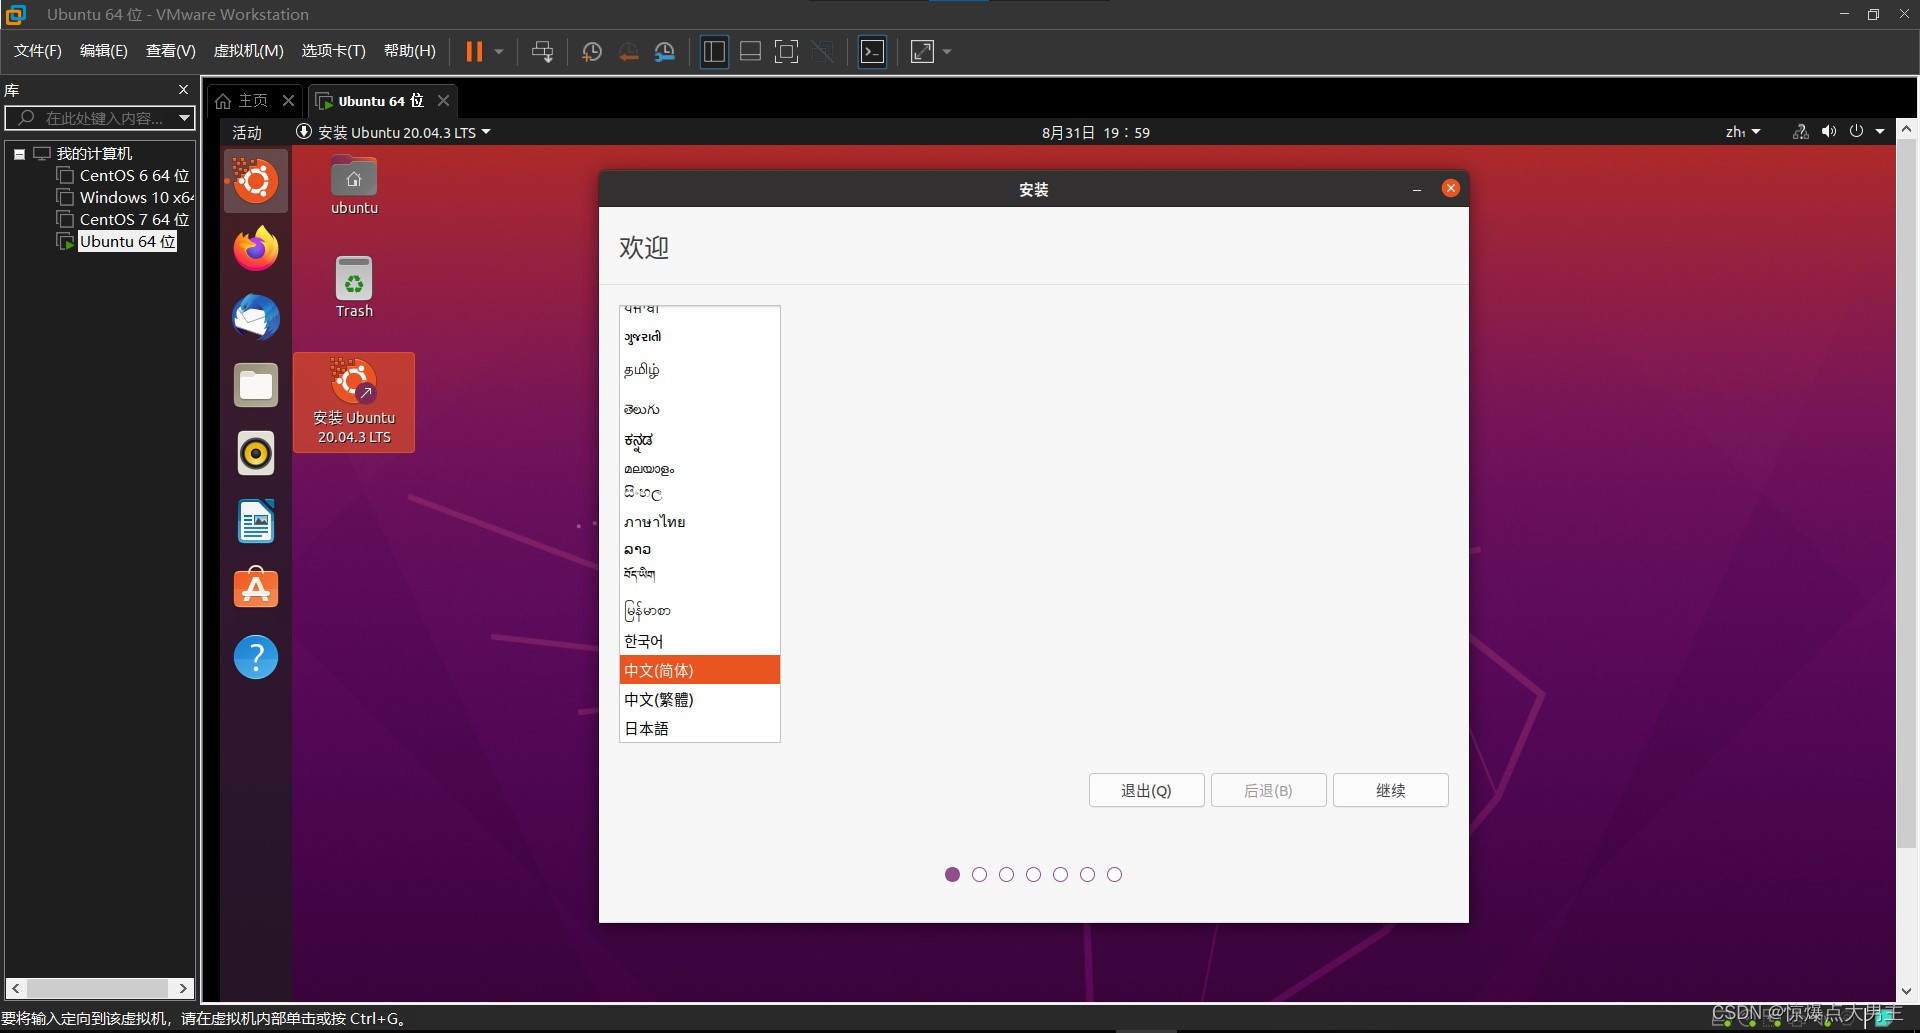
Task: Open Files from the dock
Action: tap(256, 385)
